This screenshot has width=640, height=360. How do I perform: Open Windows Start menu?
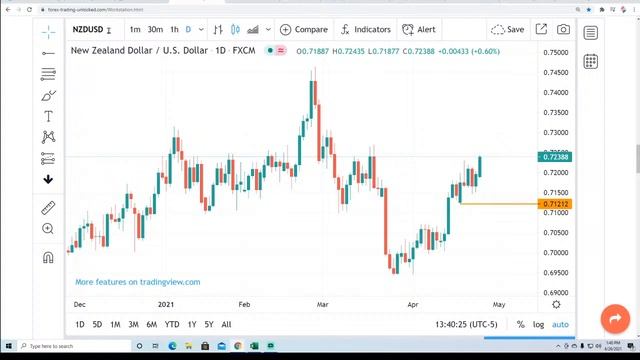[x=9, y=346]
